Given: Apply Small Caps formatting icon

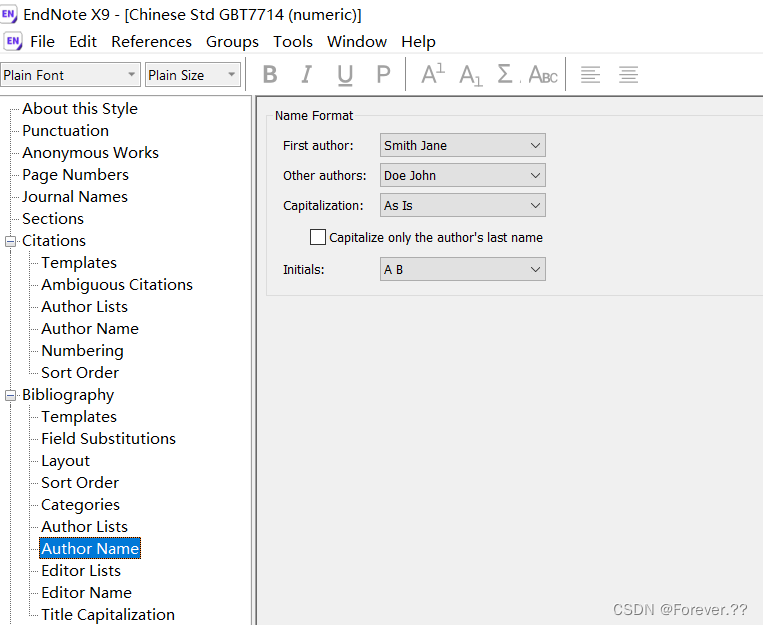Looking at the screenshot, I should (543, 75).
